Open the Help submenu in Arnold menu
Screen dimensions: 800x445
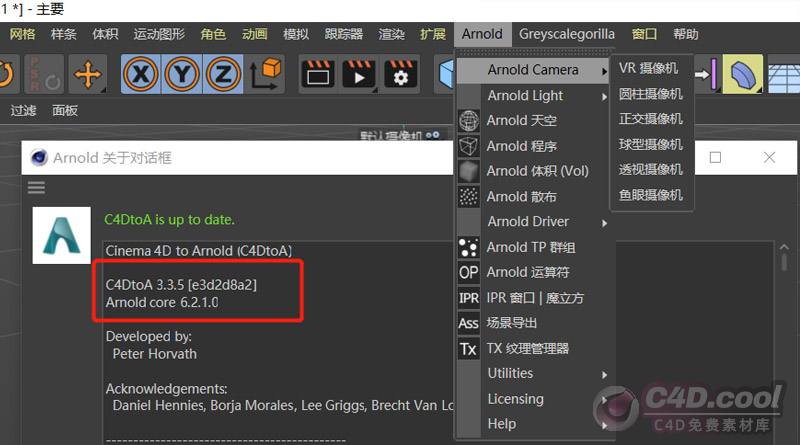533,424
